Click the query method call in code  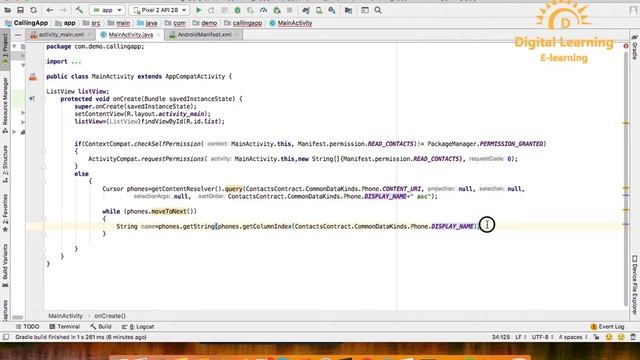(x=233, y=189)
